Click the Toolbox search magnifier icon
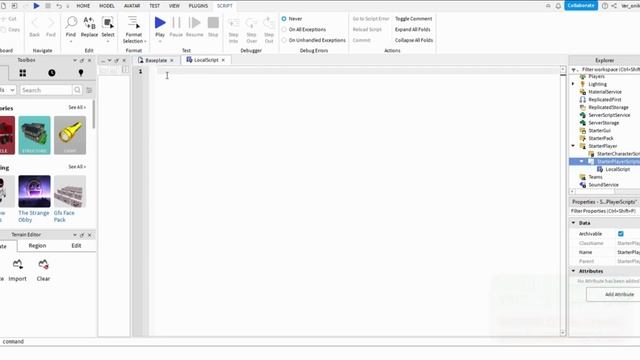640x360 pixels. coord(77,90)
